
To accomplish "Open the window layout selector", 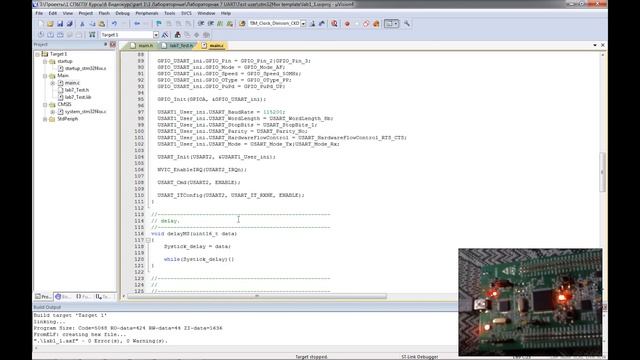I will click(391, 24).
